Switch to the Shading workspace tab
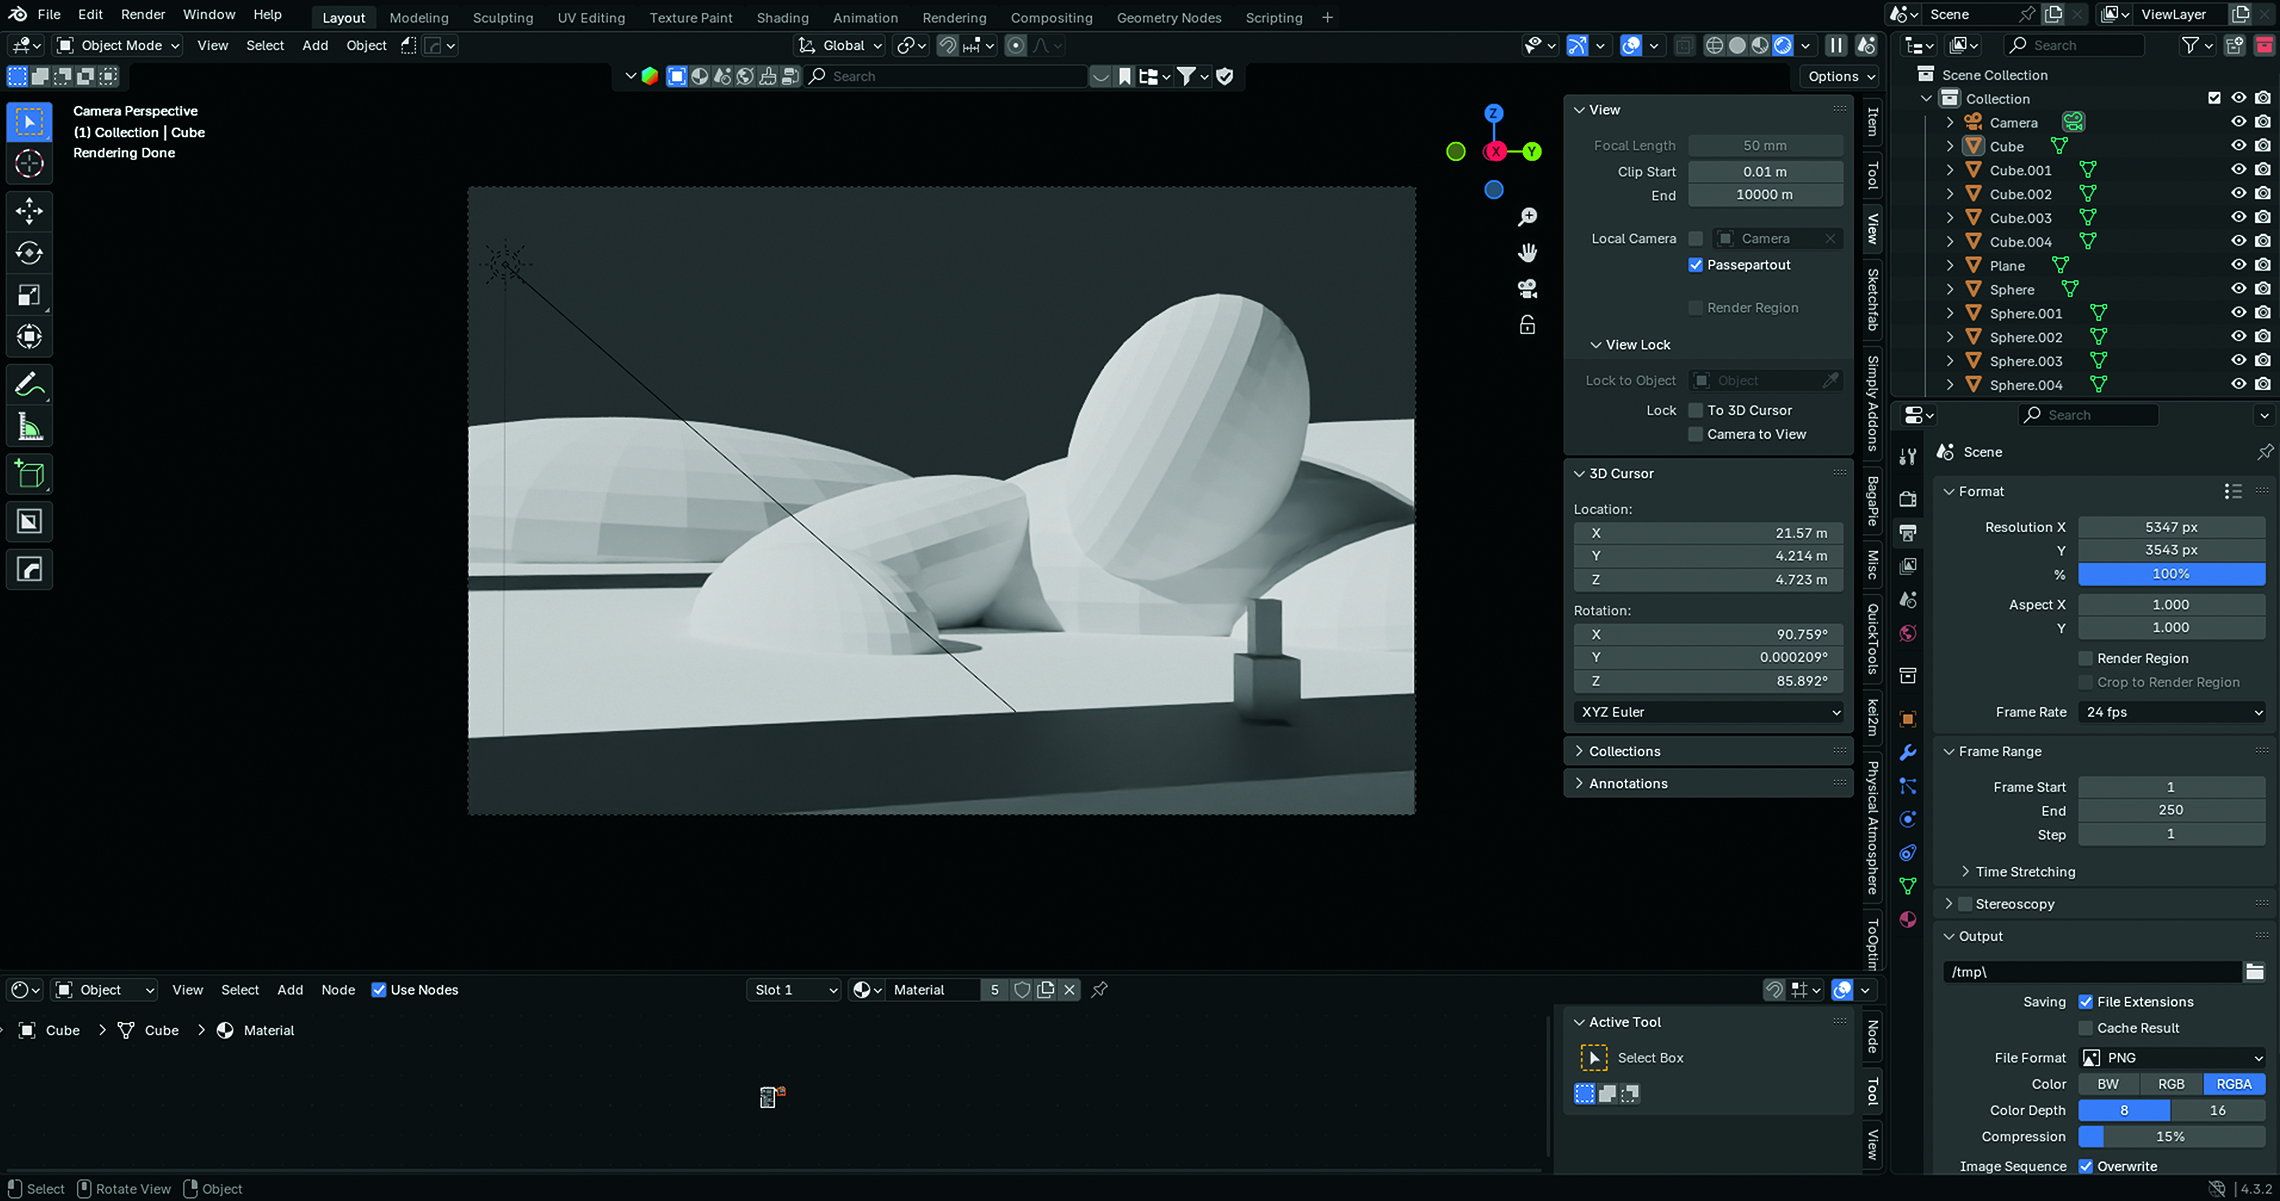 coord(782,17)
